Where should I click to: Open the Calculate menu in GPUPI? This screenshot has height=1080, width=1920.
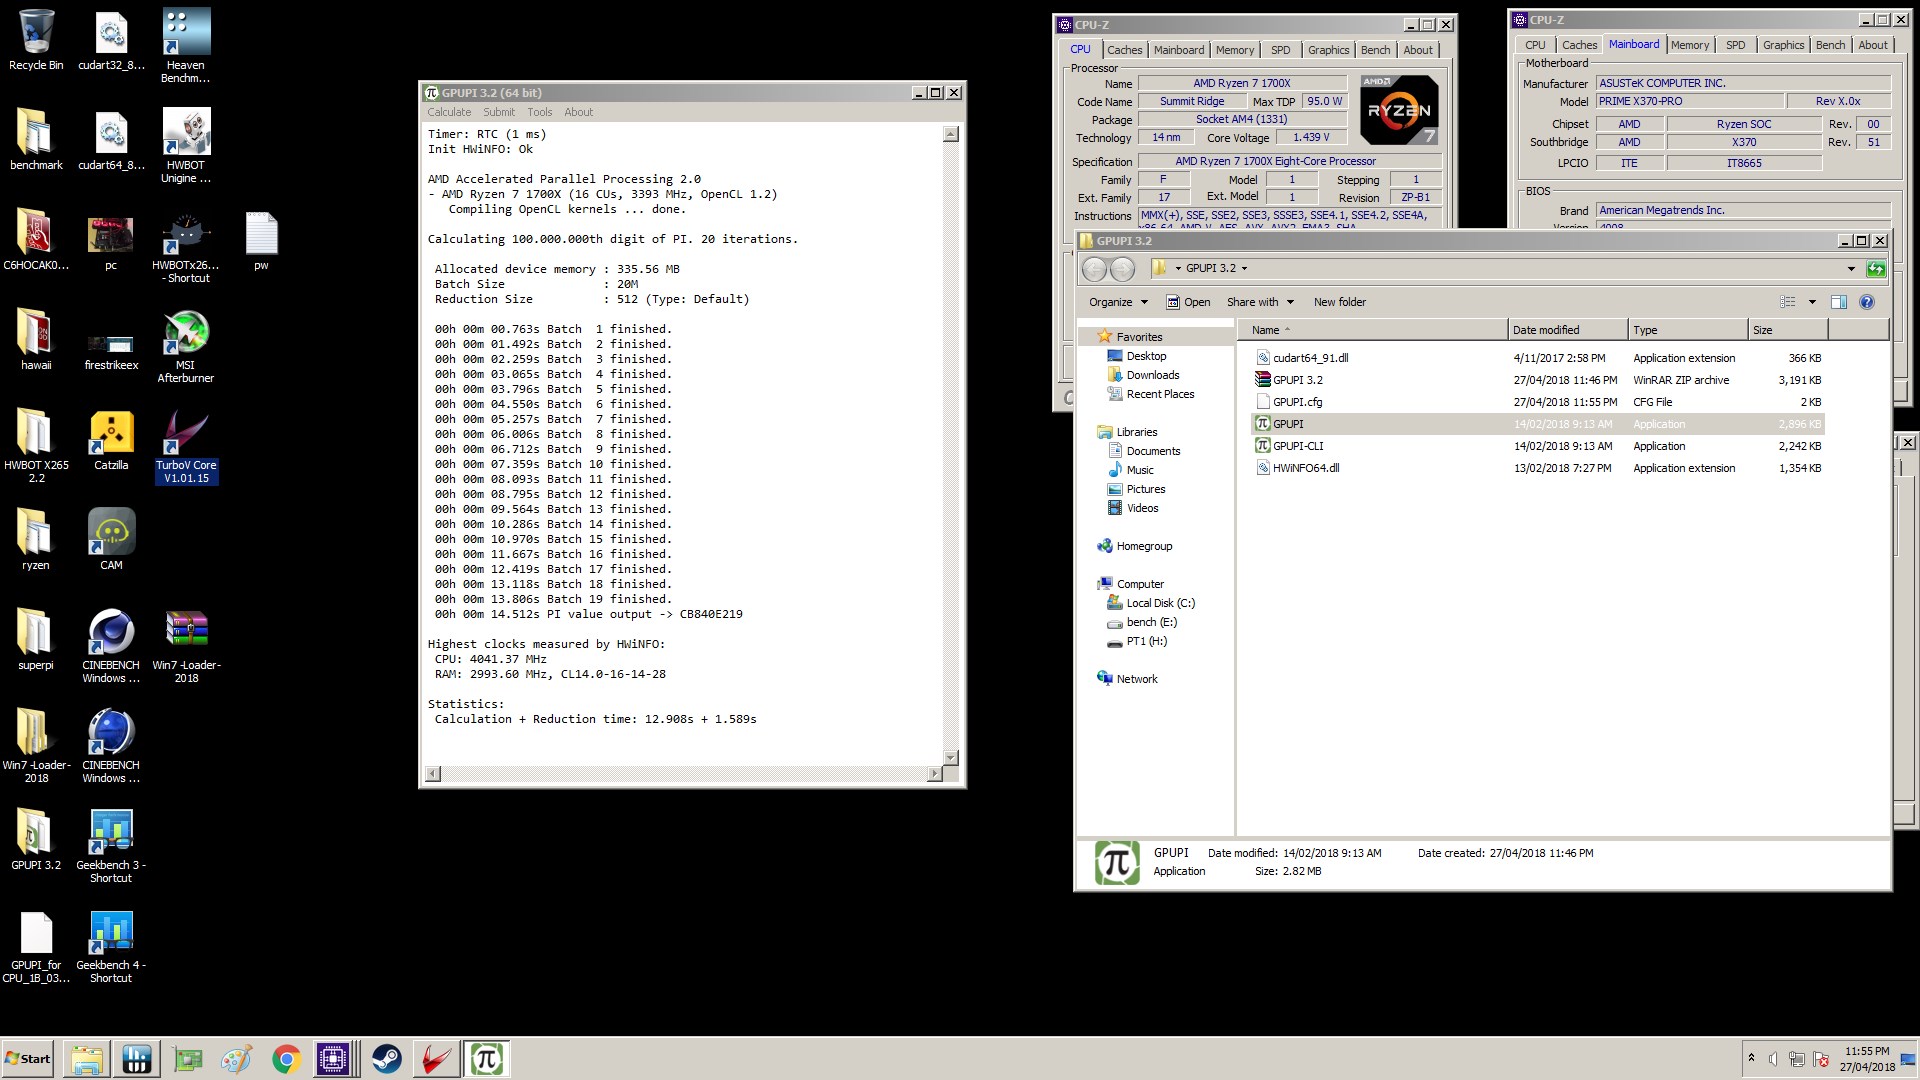[449, 112]
